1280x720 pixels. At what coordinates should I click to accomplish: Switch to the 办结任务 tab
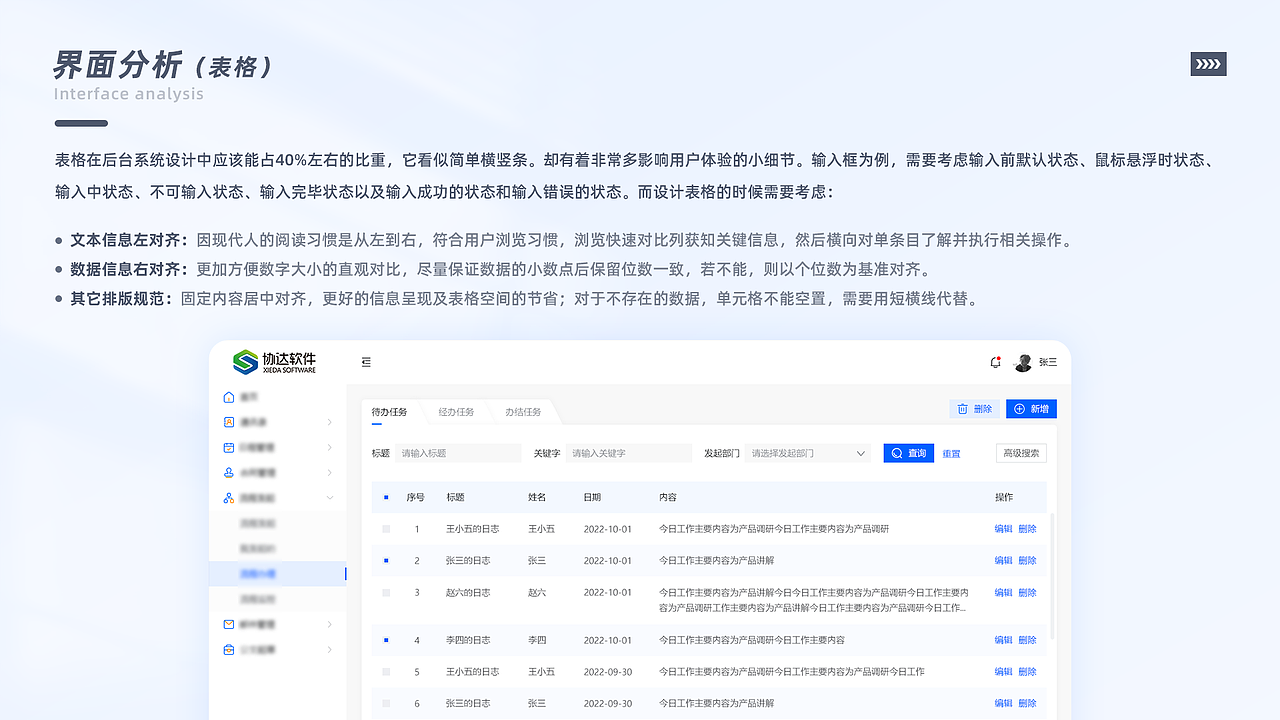523,412
